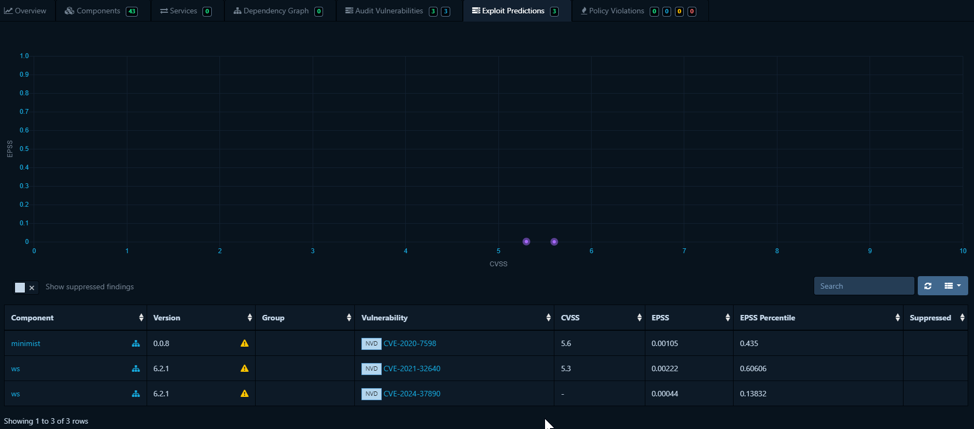Click the warning icon beside version 0.0.8
Screen dimensions: 974x429
point(244,343)
